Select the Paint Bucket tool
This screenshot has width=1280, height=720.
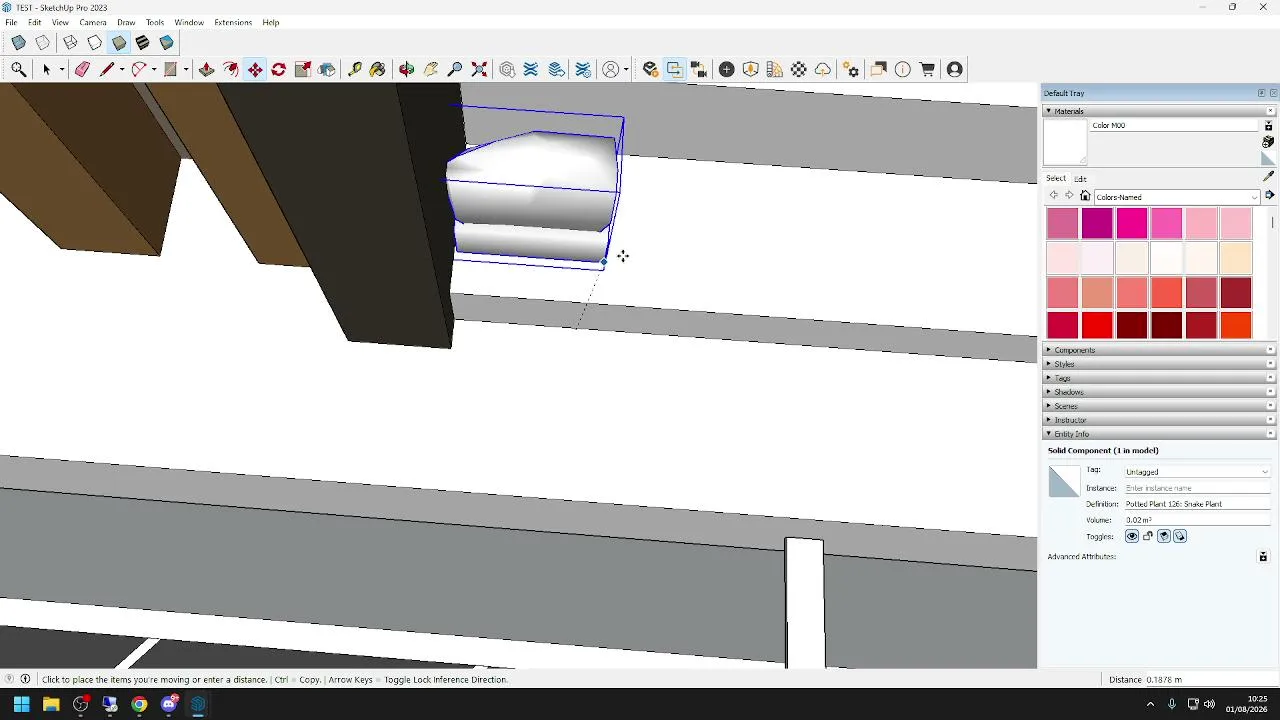click(x=377, y=69)
